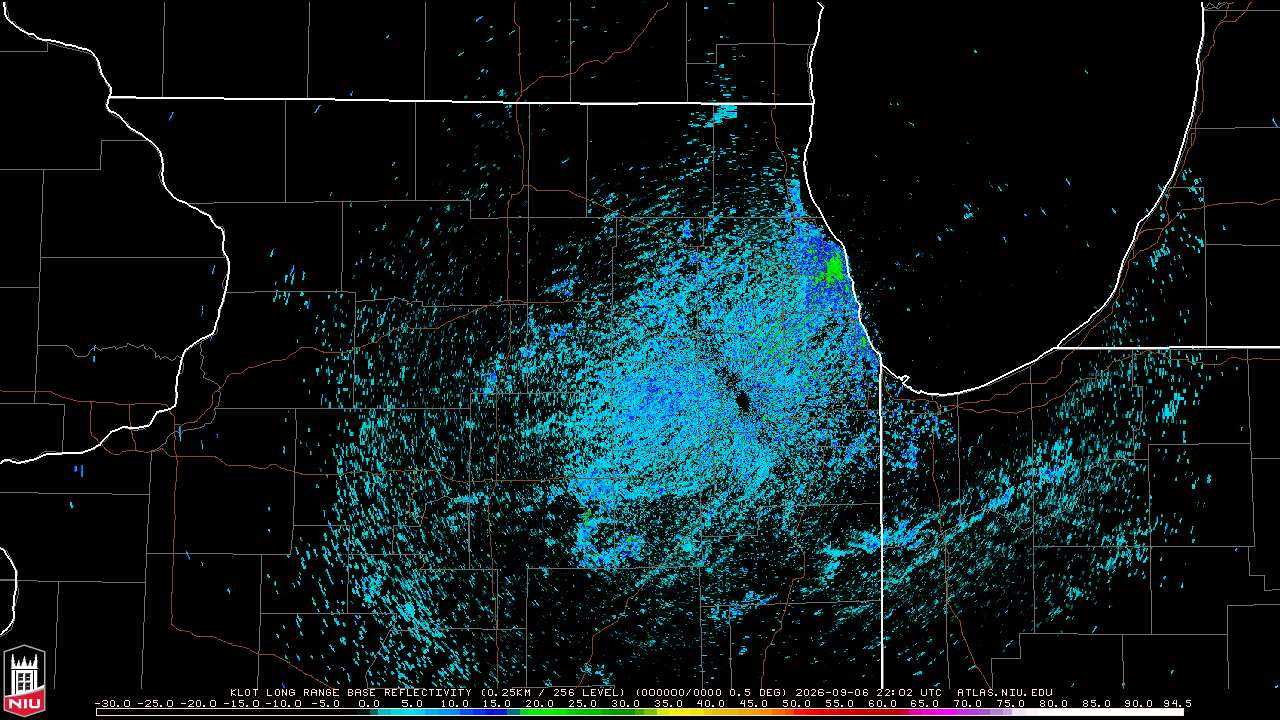
Task: Click the 0.25KM / 256 LEVEL text
Action: click(x=553, y=692)
